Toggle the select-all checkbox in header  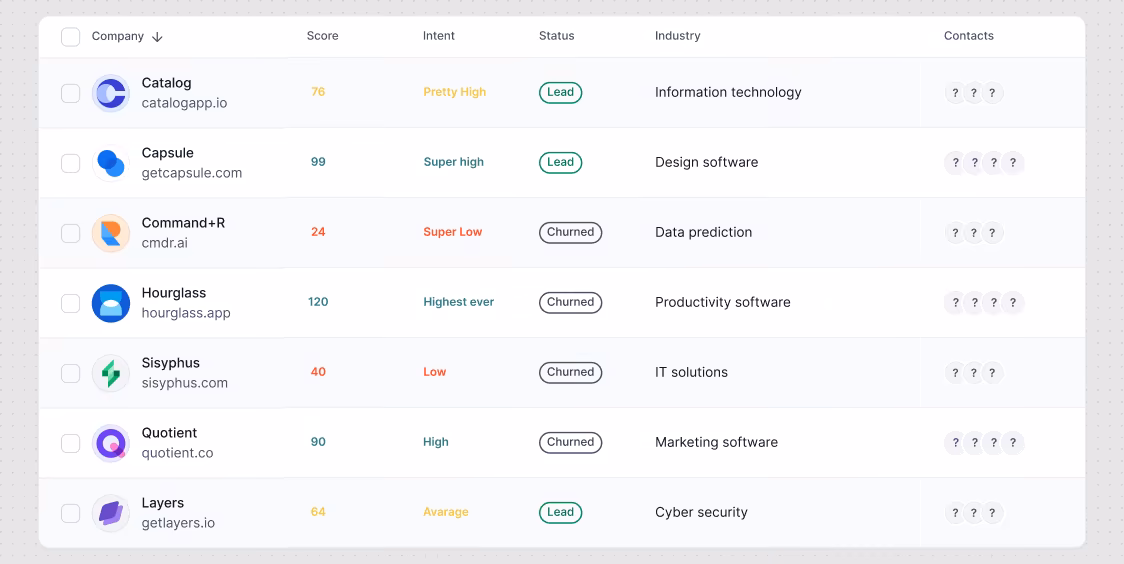70,37
